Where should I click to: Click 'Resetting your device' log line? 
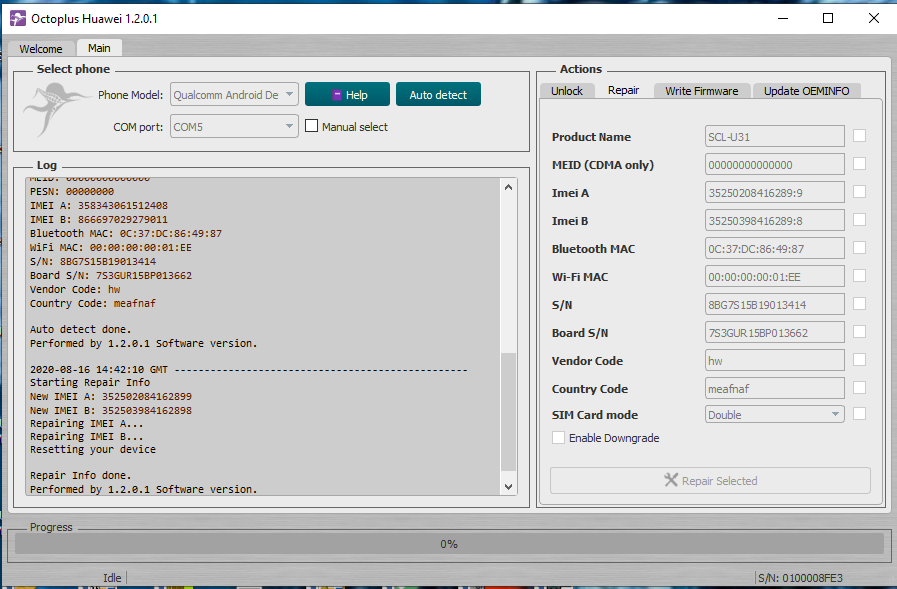coord(93,449)
